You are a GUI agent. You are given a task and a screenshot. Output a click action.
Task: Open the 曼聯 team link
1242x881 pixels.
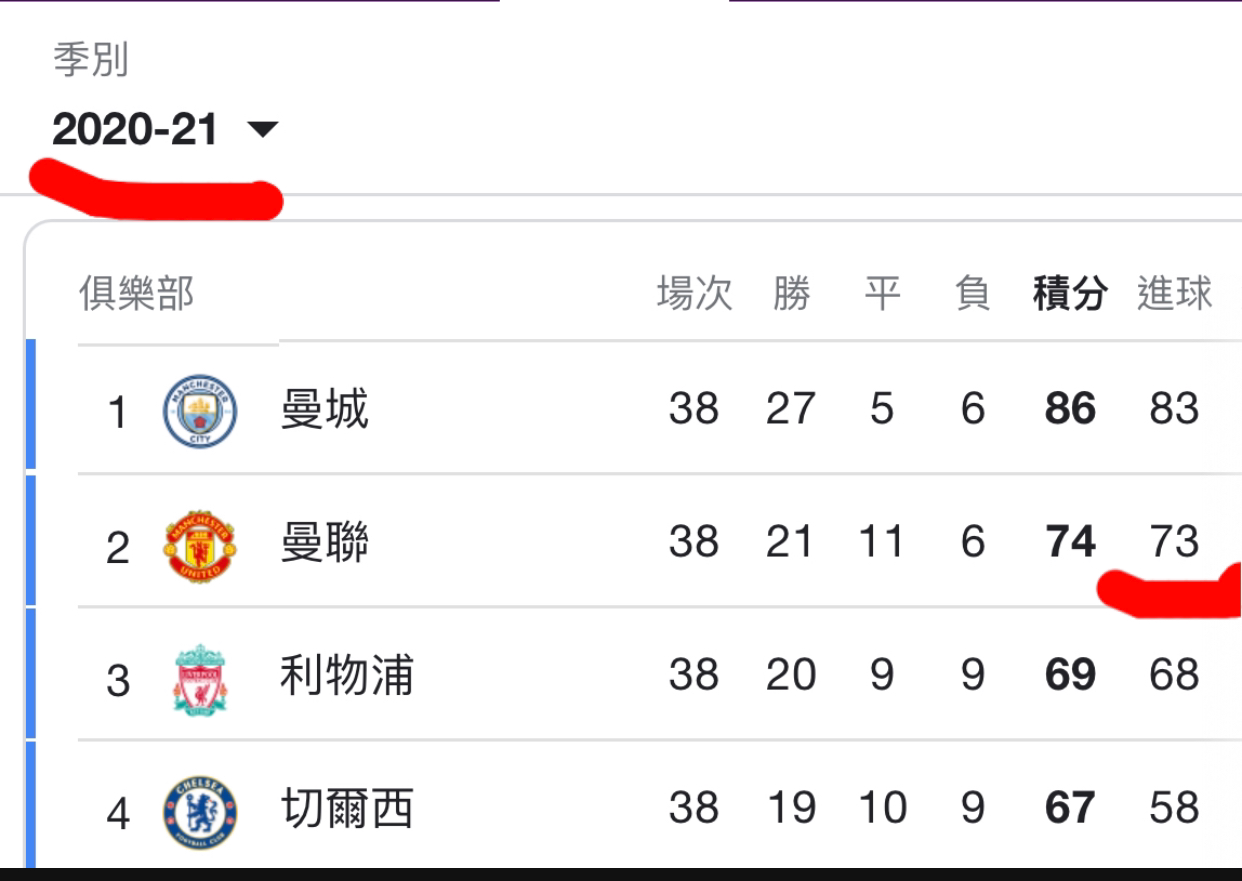[x=324, y=543]
